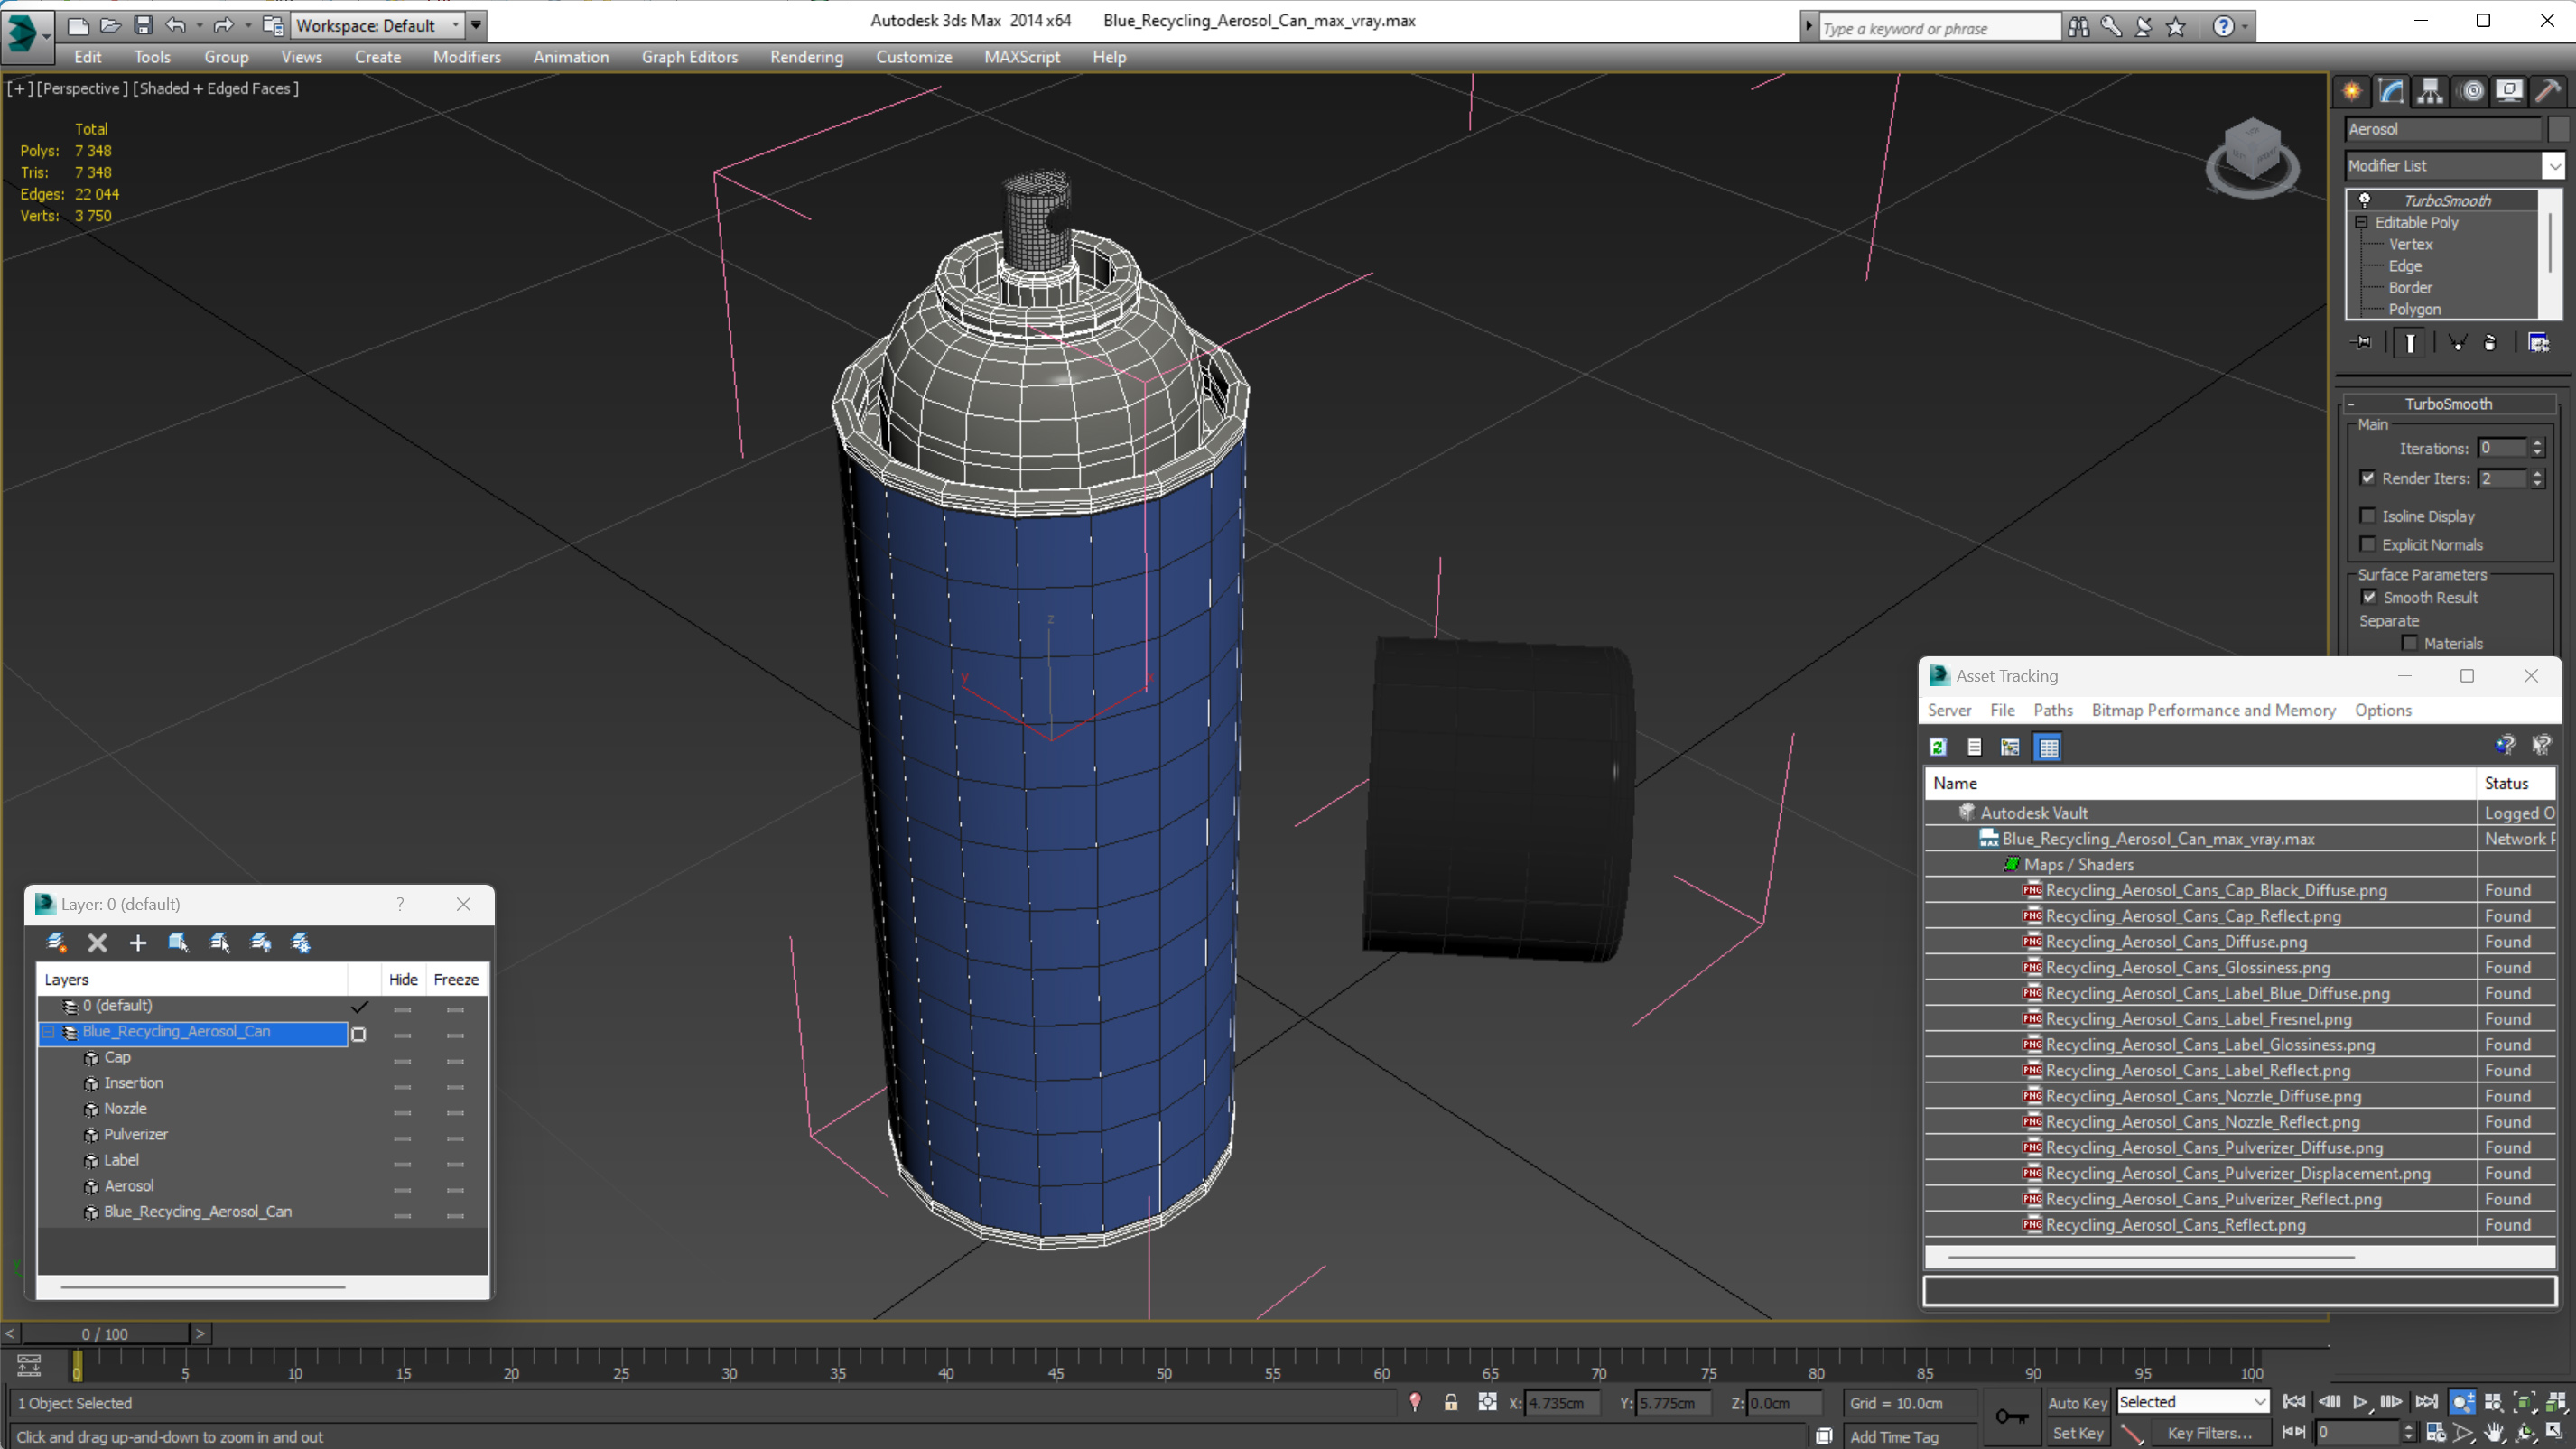Click Remove Modifier trash icon
The image size is (2576, 1449).
(2490, 343)
